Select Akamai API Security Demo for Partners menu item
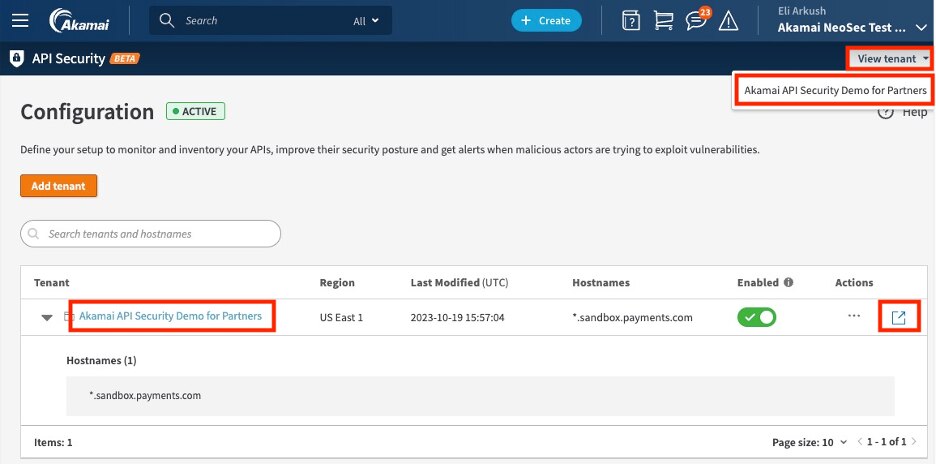 point(835,91)
